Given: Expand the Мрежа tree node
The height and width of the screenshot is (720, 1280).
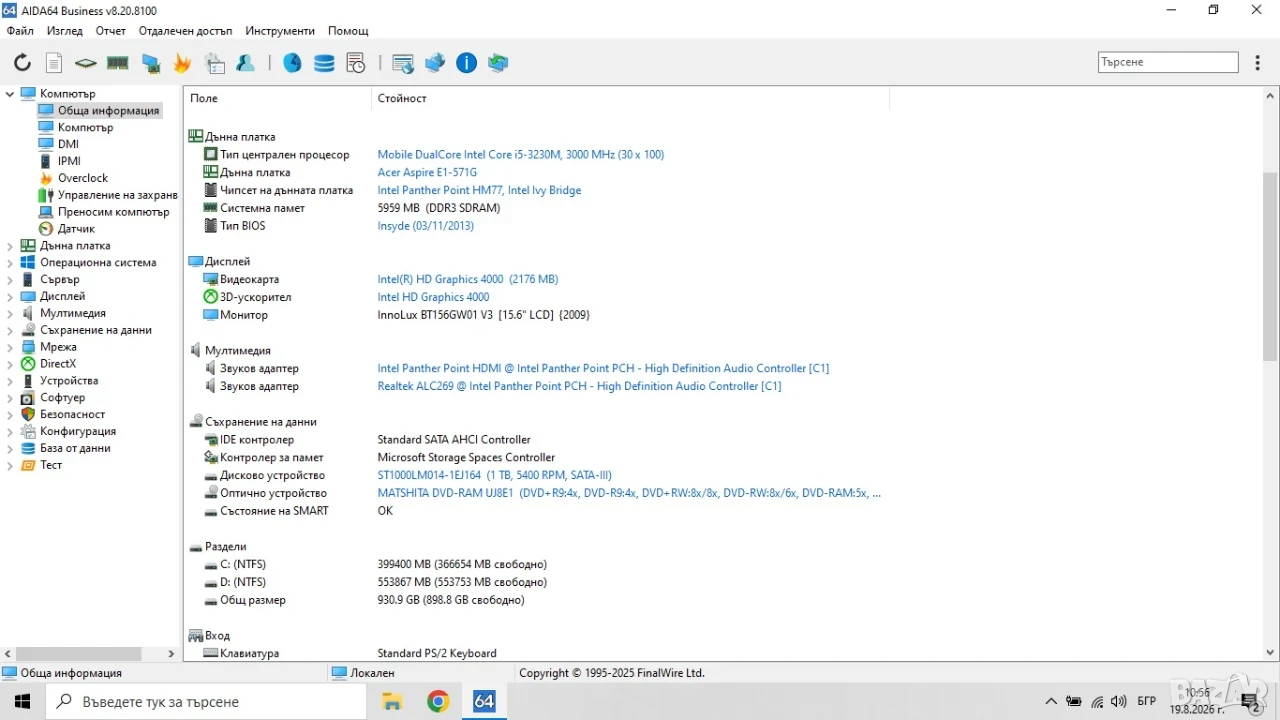Looking at the screenshot, I should pos(10,347).
